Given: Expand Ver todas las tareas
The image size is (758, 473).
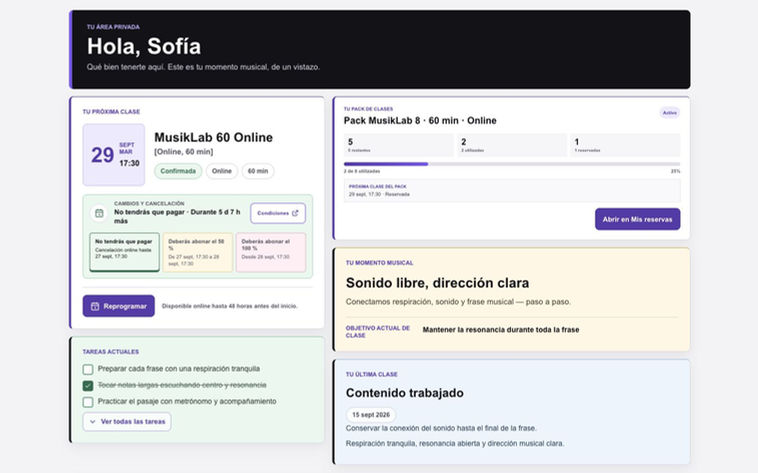Looking at the screenshot, I should pyautogui.click(x=127, y=422).
